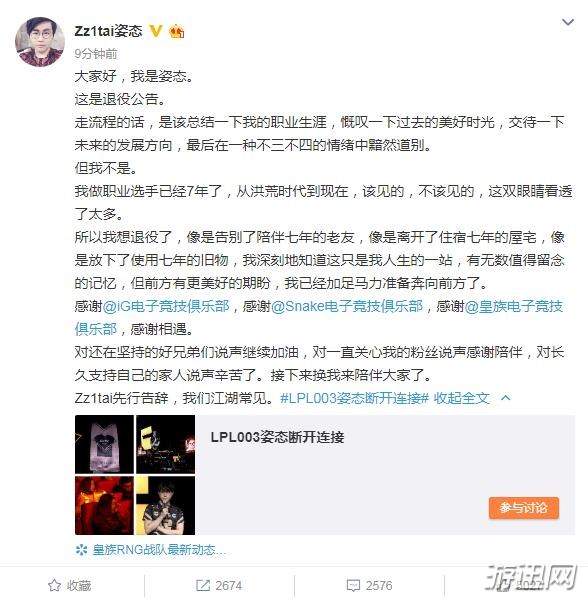View the top-right dark stage thumbnail
The image size is (588, 603).
pyautogui.click(x=165, y=444)
